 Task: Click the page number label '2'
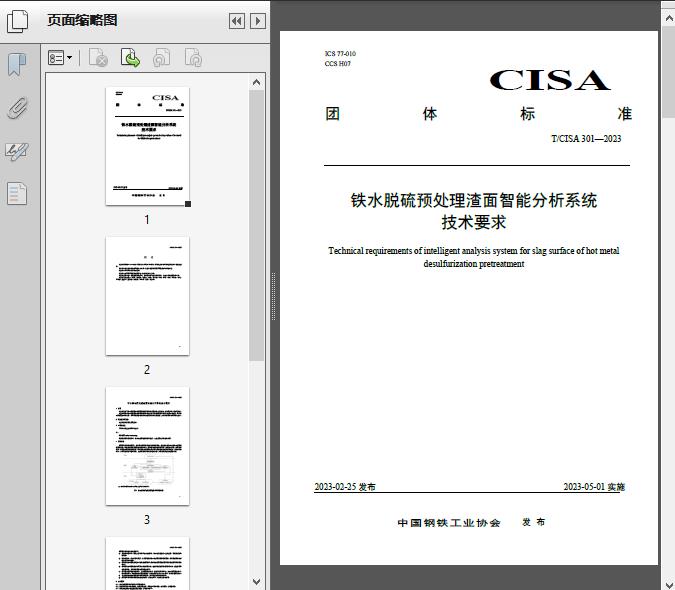[147, 370]
